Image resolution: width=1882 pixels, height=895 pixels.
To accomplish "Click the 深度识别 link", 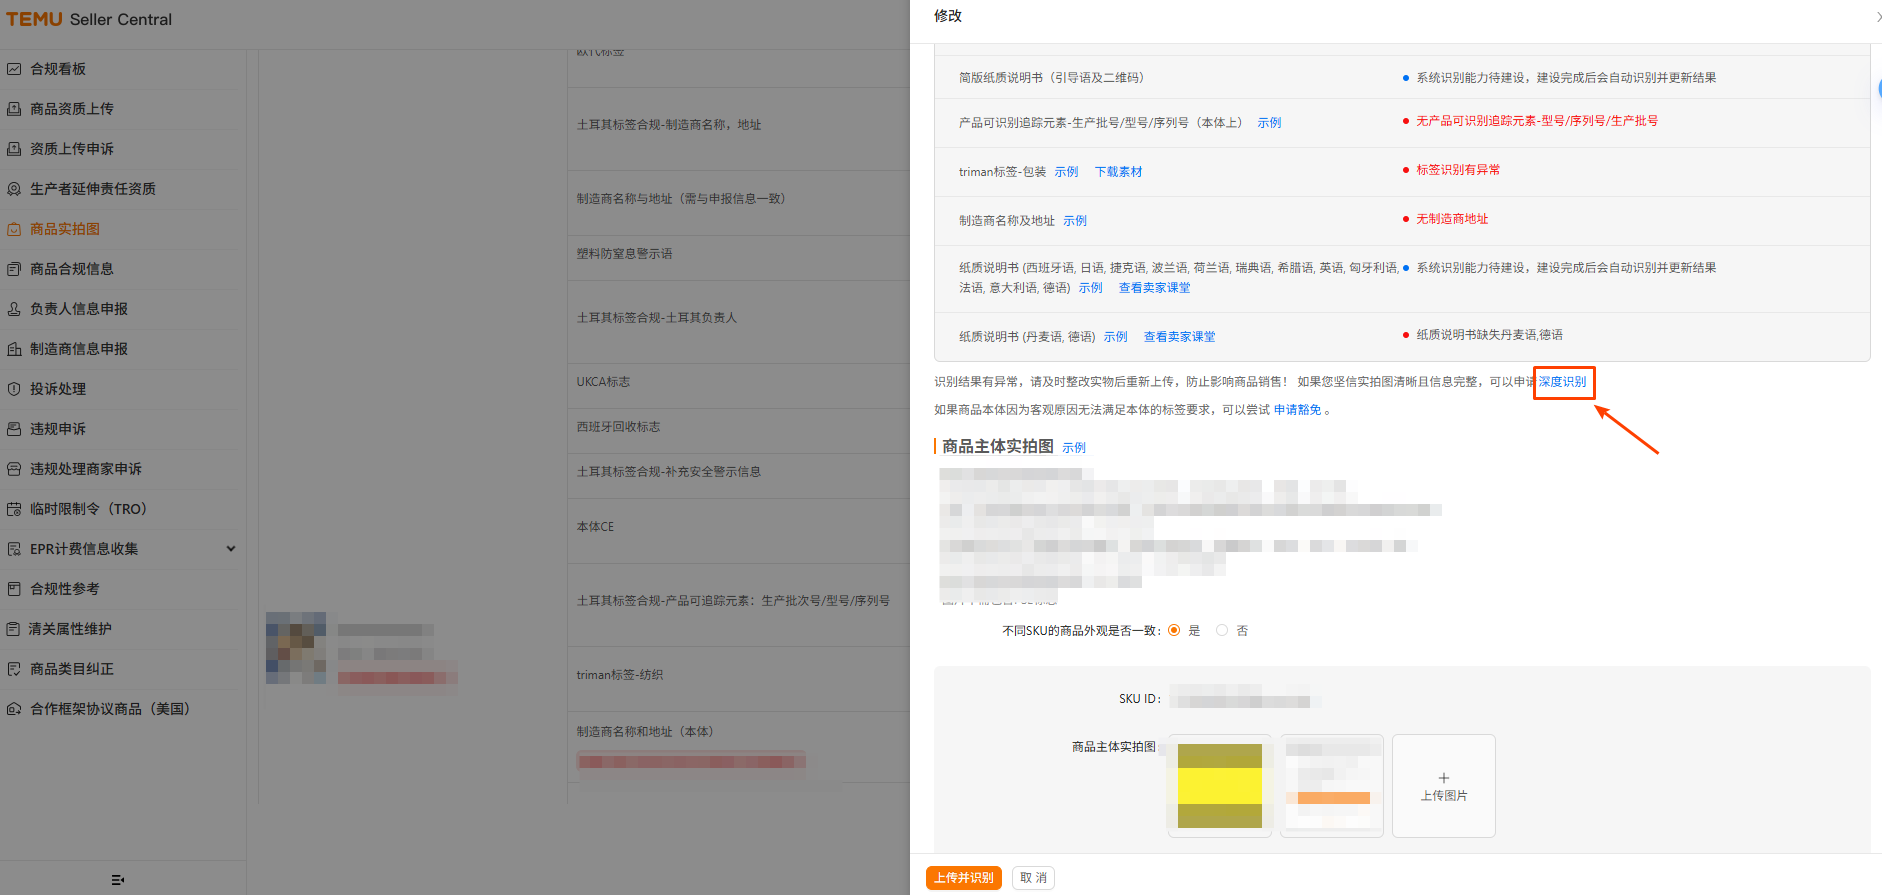I will [1562, 382].
